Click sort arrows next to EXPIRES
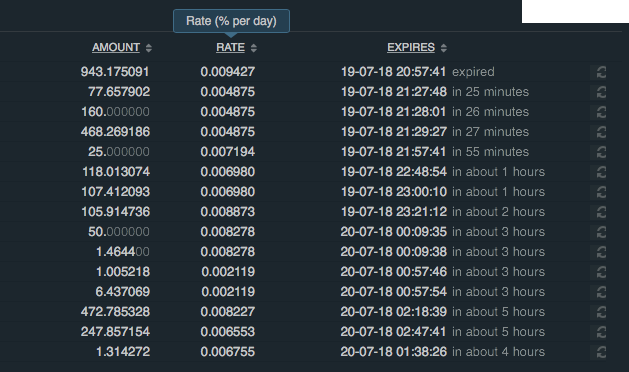Image resolution: width=629 pixels, height=372 pixels. point(444,48)
